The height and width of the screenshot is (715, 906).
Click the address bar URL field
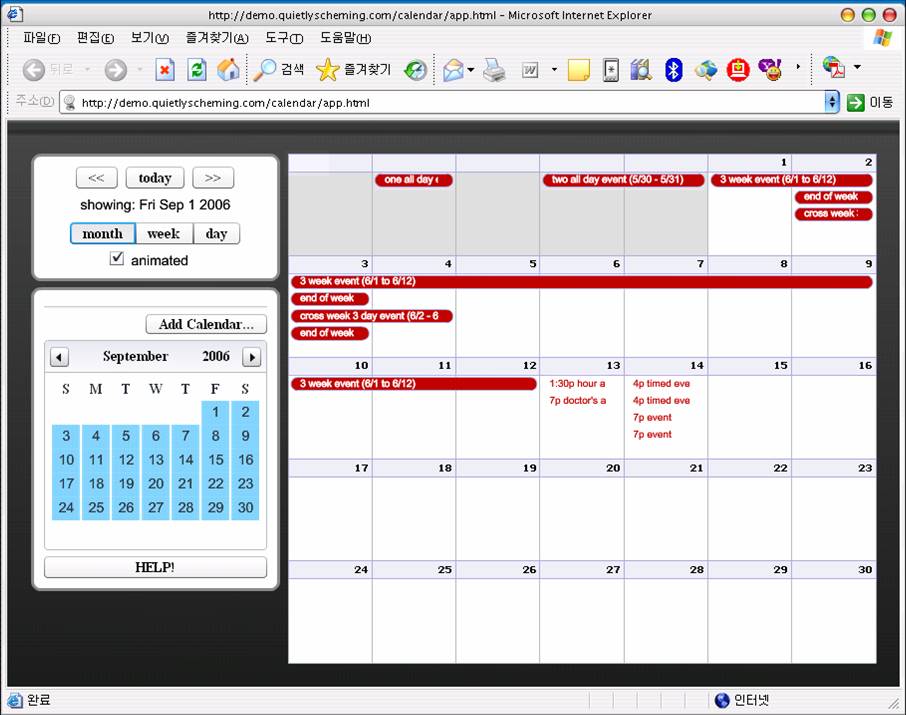[445, 103]
